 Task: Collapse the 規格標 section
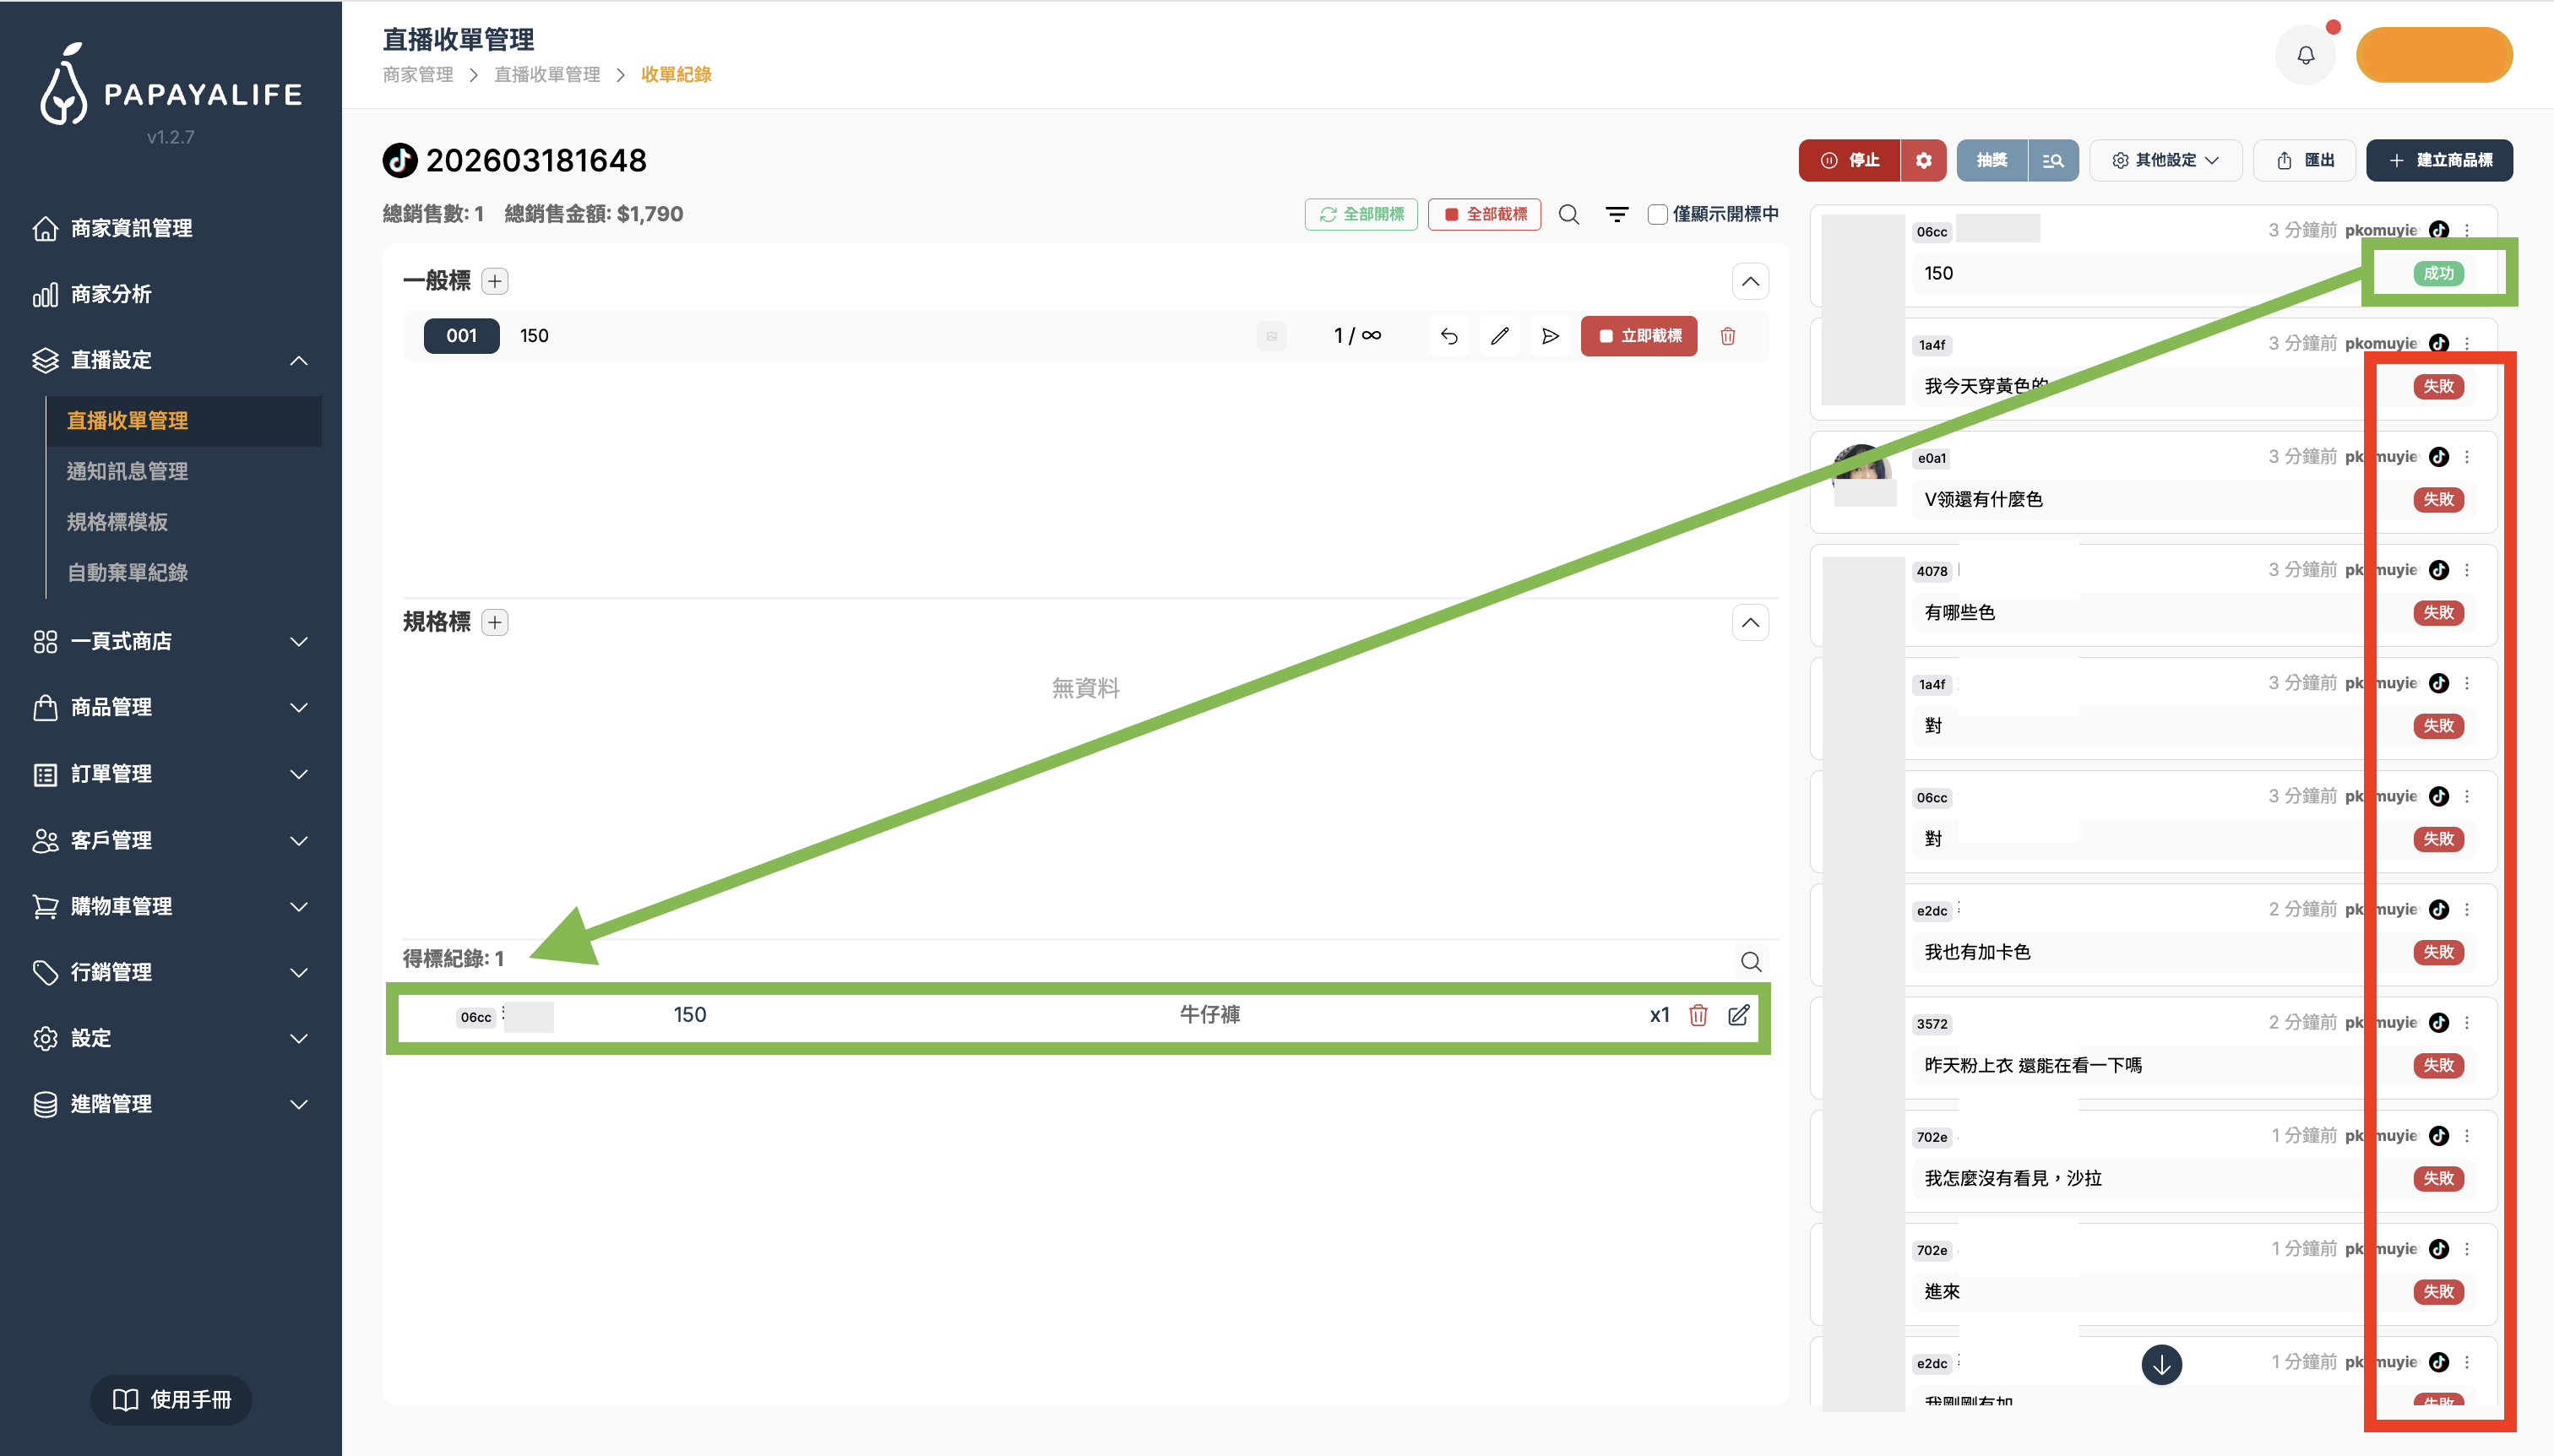click(x=1750, y=623)
